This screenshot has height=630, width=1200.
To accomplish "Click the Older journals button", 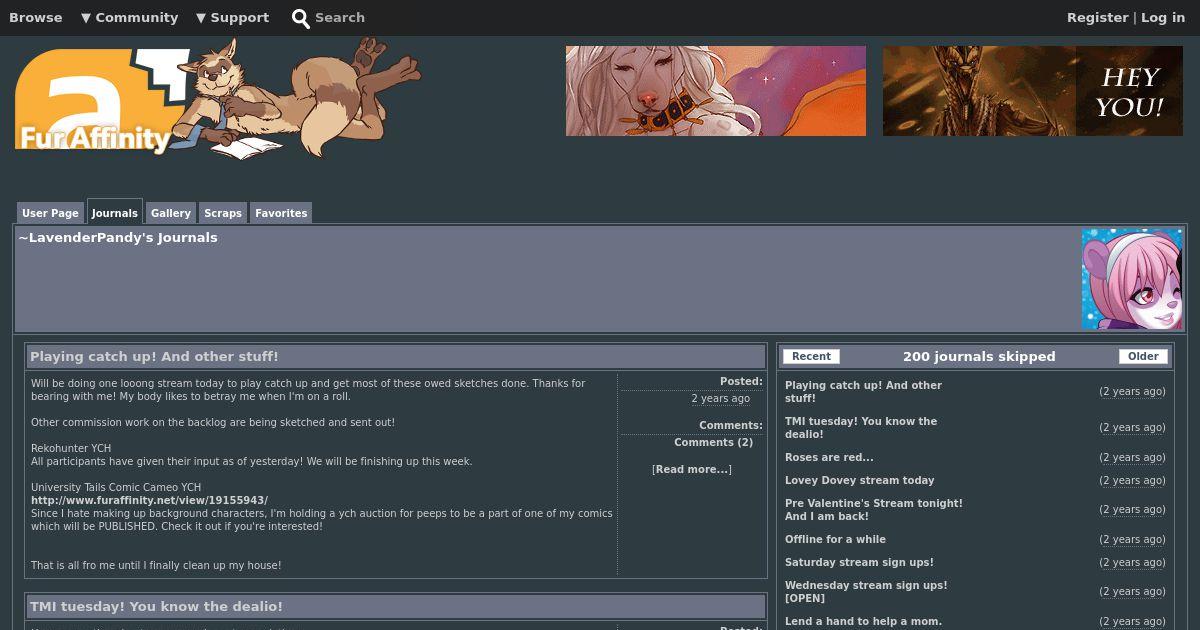I will pyautogui.click(x=1143, y=356).
